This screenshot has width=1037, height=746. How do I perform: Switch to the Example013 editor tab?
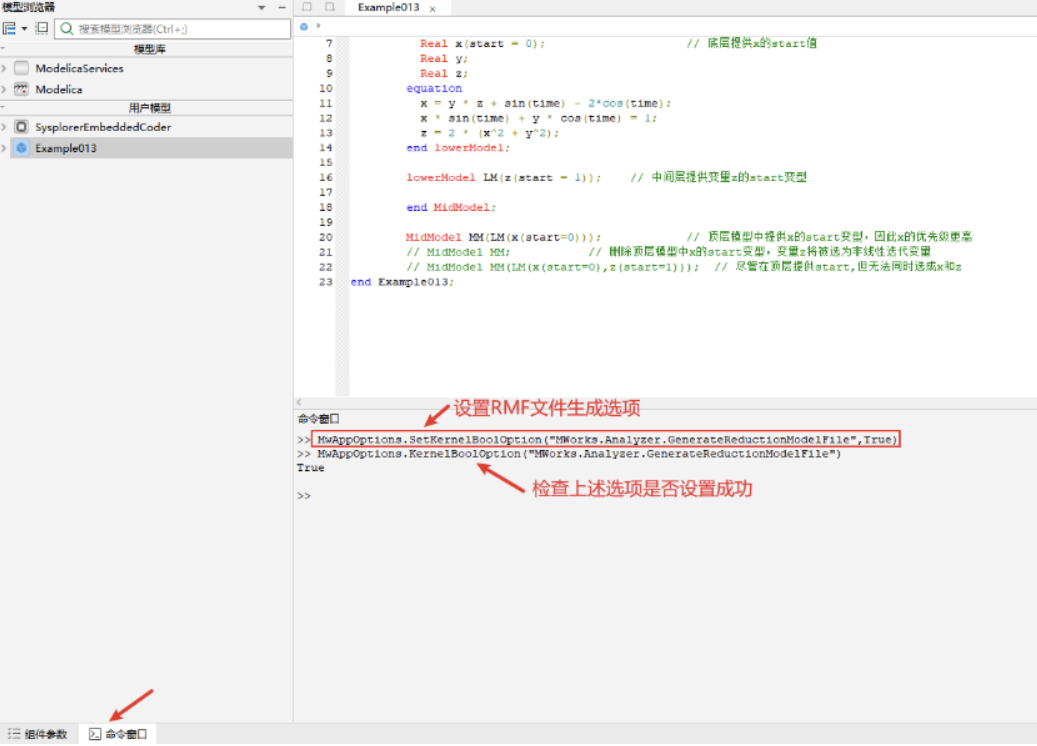(388, 7)
